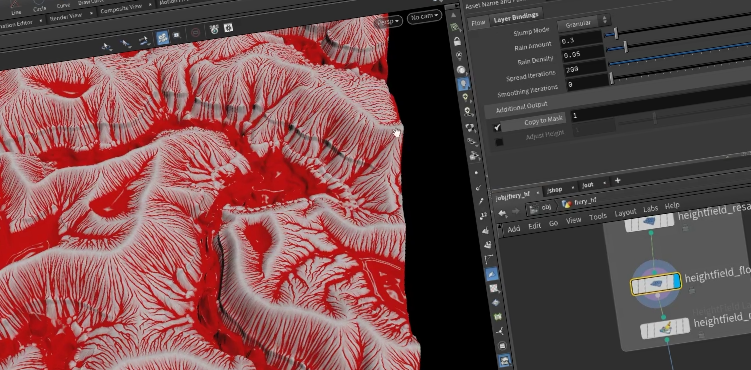Close the Render View pane tab
751x370 pixels.
[92, 13]
